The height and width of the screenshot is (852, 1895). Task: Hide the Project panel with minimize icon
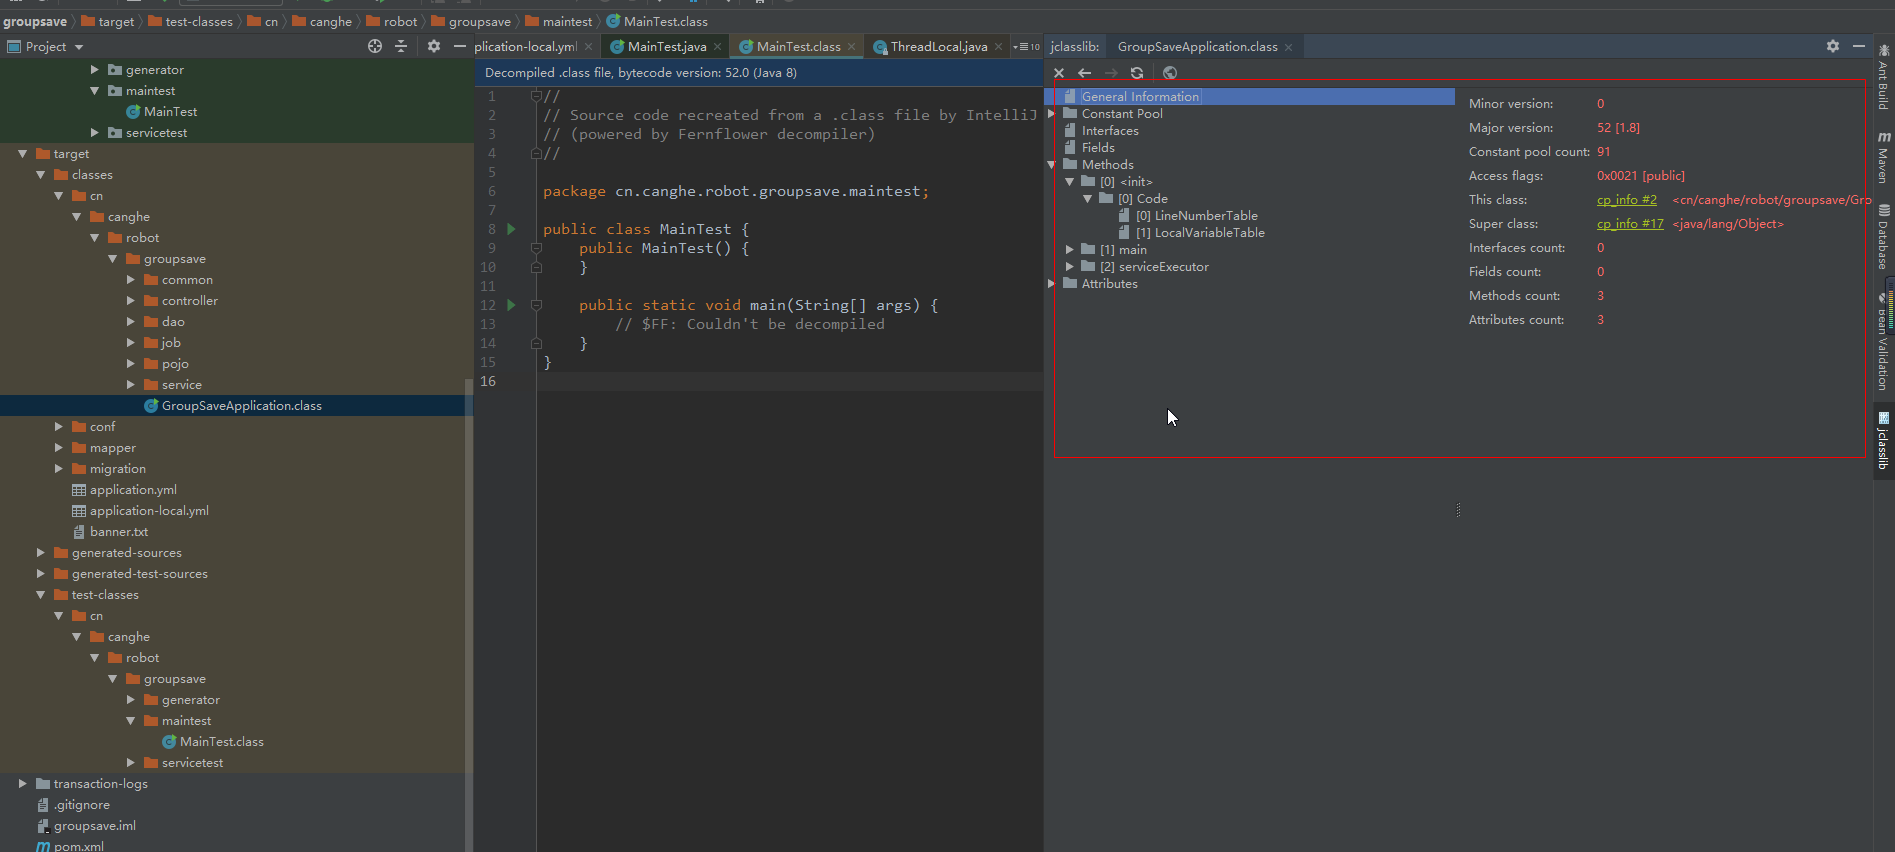pos(460,46)
